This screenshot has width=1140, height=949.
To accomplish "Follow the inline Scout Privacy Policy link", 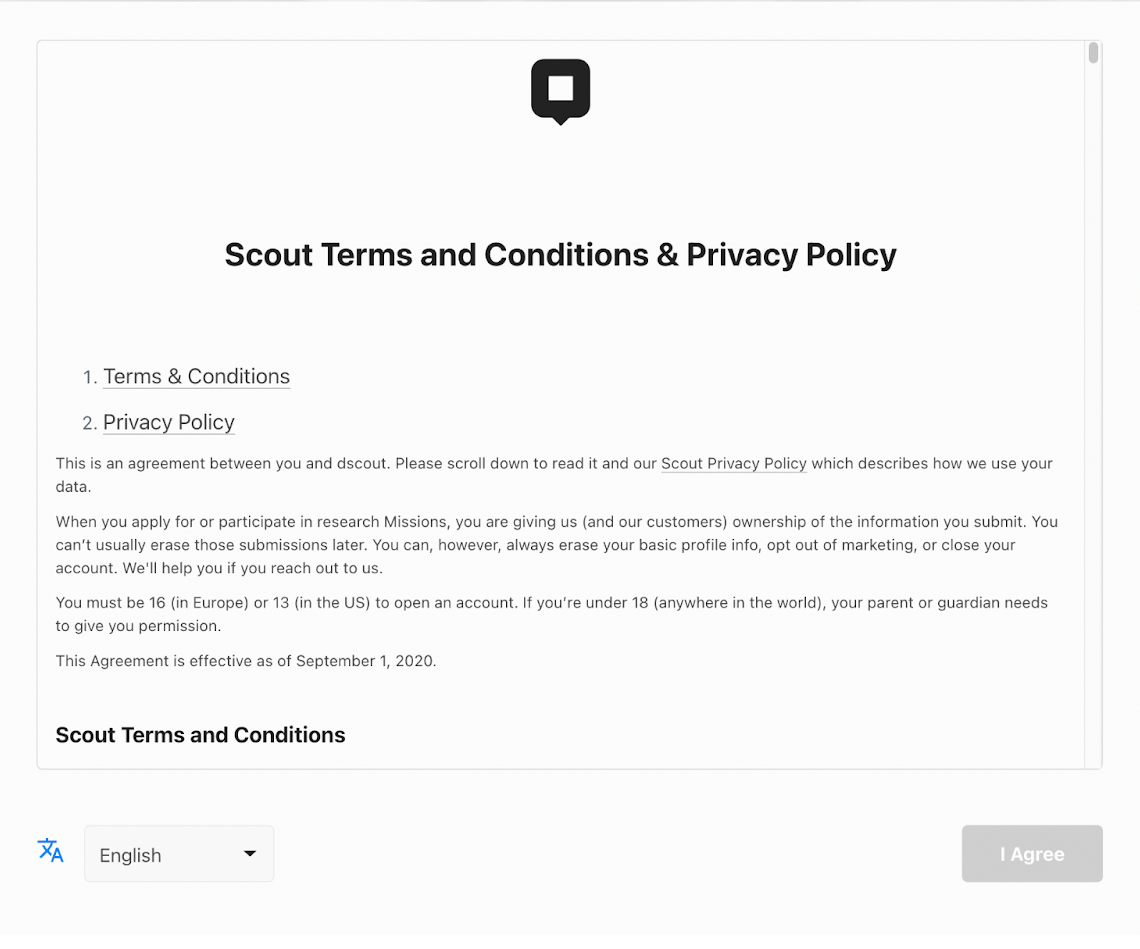I will tap(734, 464).
